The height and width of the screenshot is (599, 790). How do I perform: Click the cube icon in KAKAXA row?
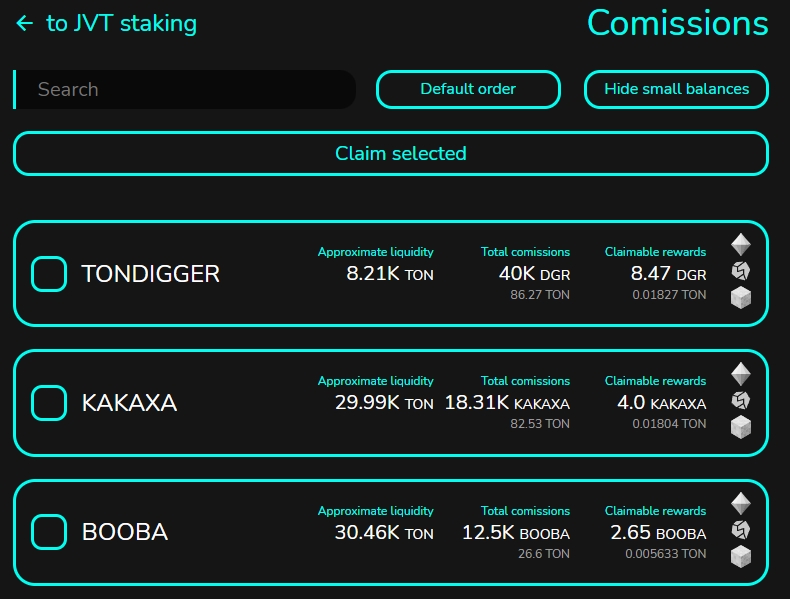(740, 427)
